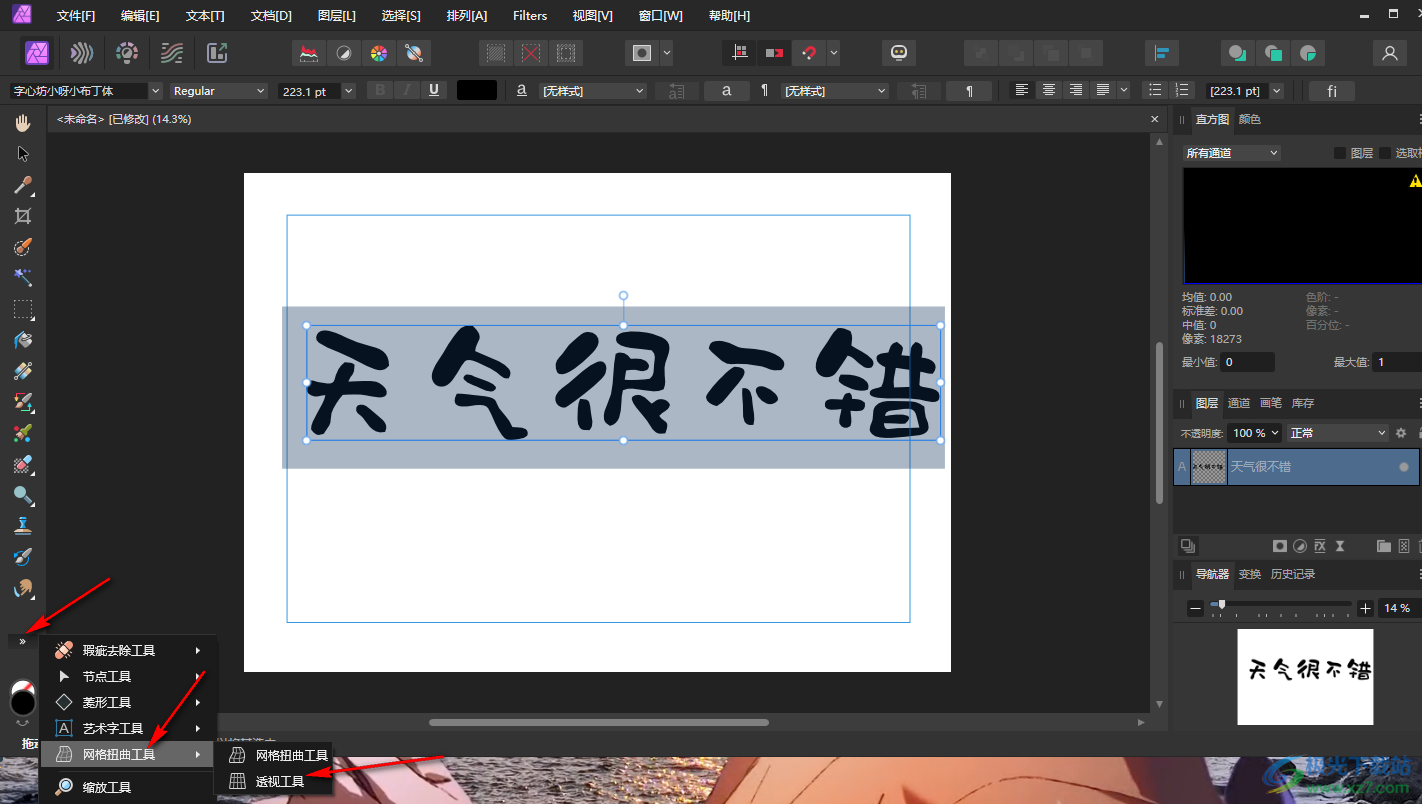This screenshot has height=804, width=1422.
Task: Expand the 所有通道 channel dropdown
Action: click(1231, 153)
